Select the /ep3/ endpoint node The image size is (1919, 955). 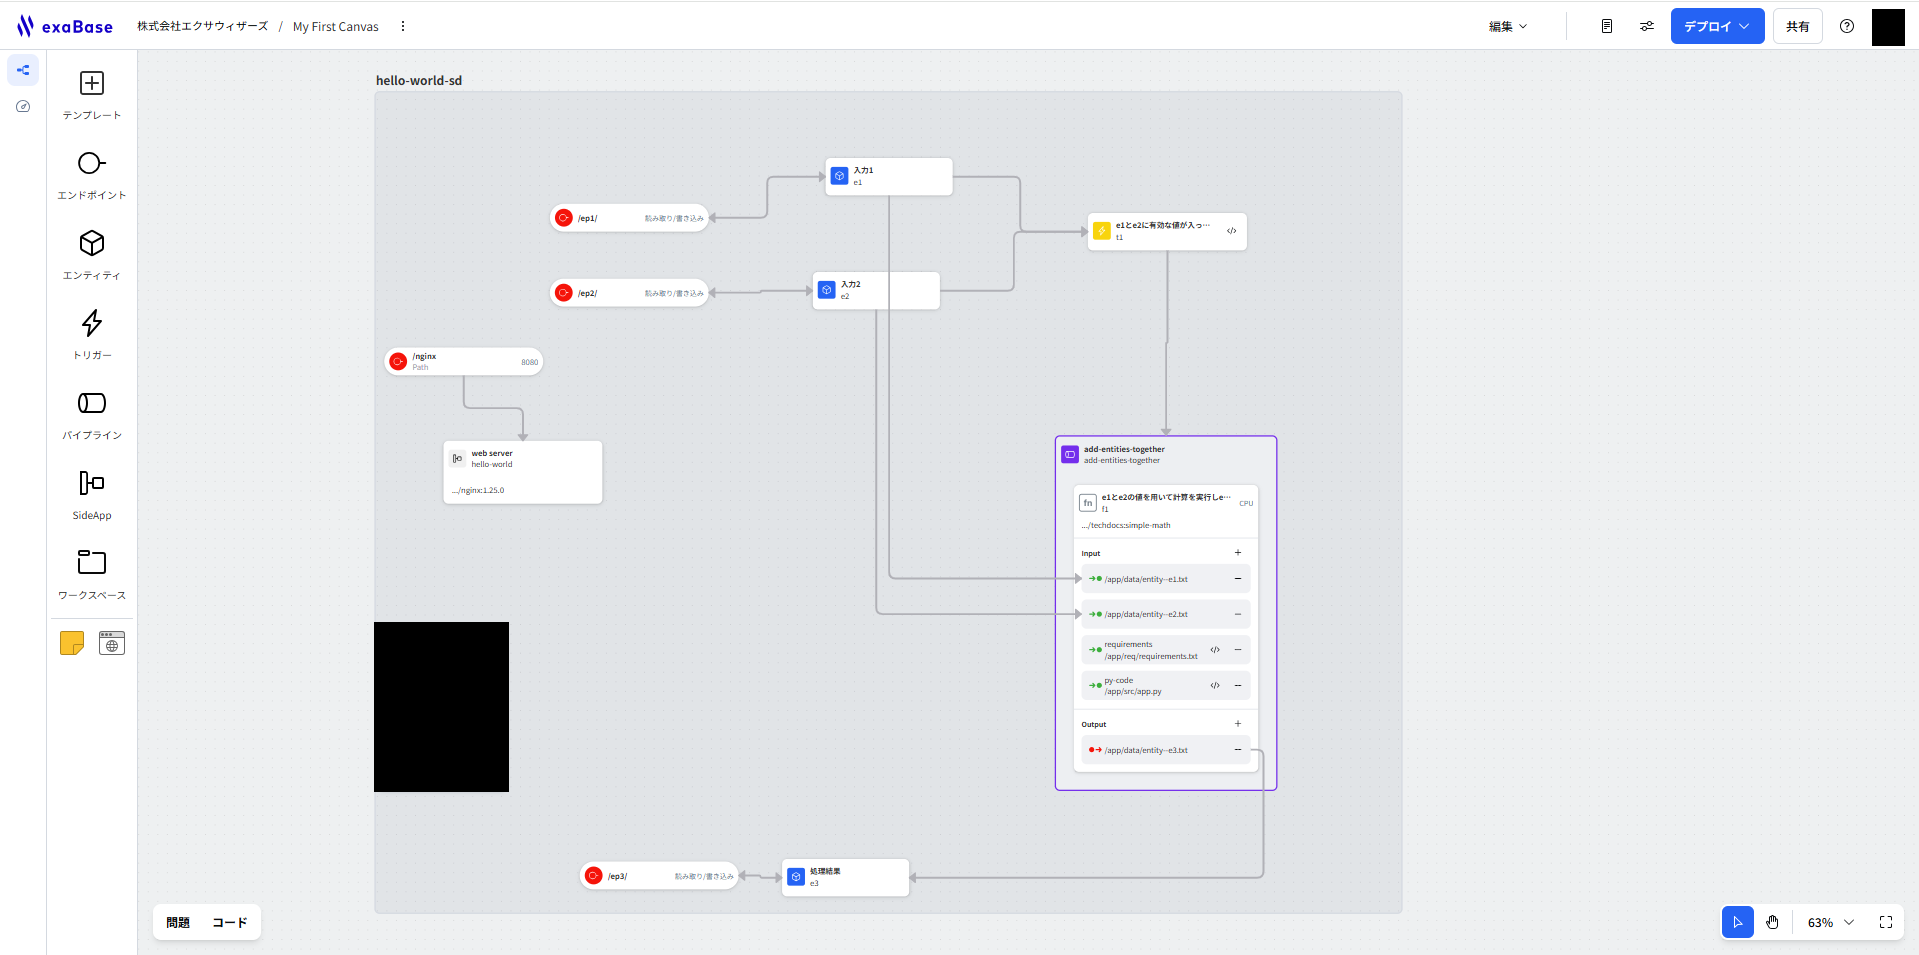click(x=659, y=876)
